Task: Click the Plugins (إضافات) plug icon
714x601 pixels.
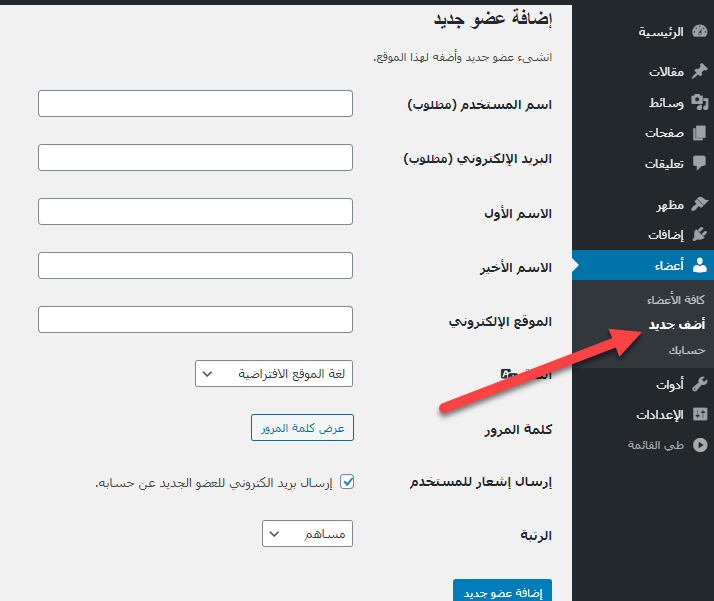Action: [699, 235]
